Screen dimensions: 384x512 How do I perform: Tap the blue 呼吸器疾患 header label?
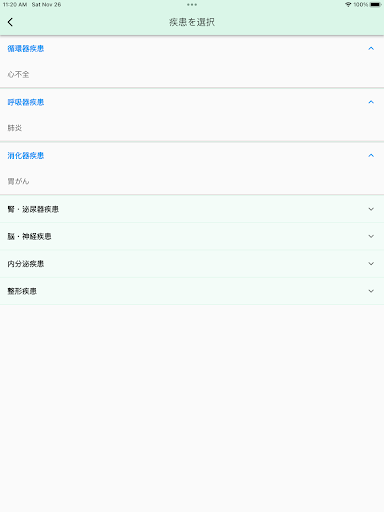(26, 102)
